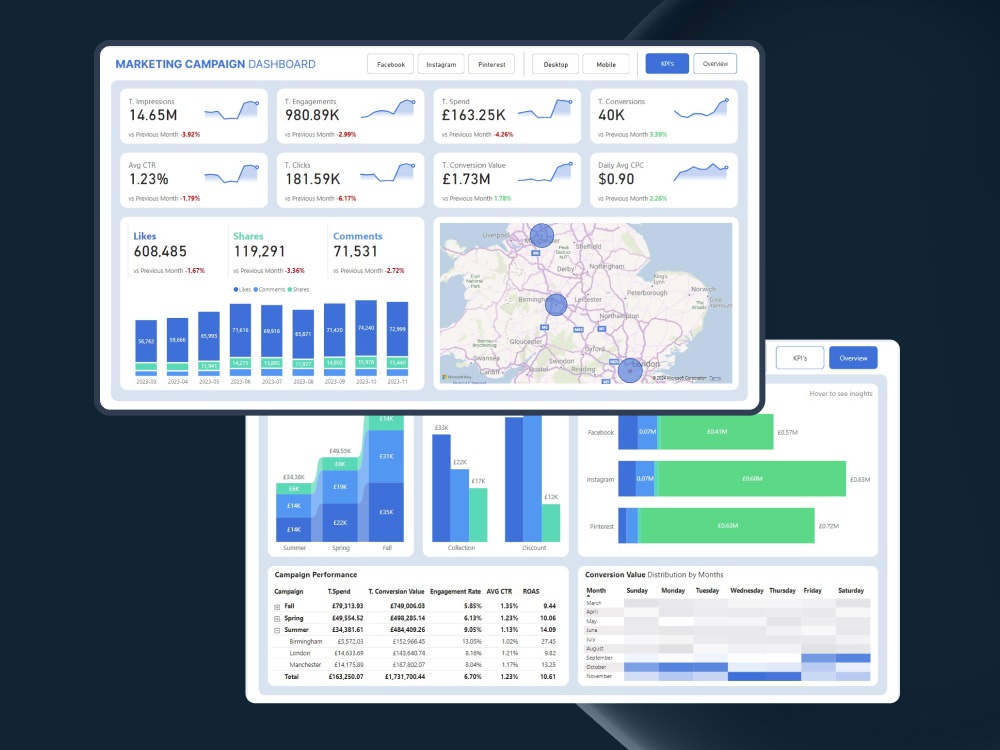This screenshot has height=750, width=1000.
Task: Click the Spring £22K stacked segment
Action: (x=340, y=522)
